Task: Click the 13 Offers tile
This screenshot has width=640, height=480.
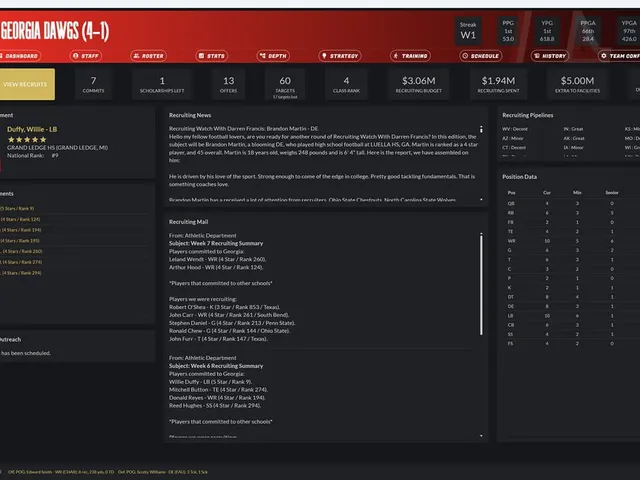Action: [229, 84]
